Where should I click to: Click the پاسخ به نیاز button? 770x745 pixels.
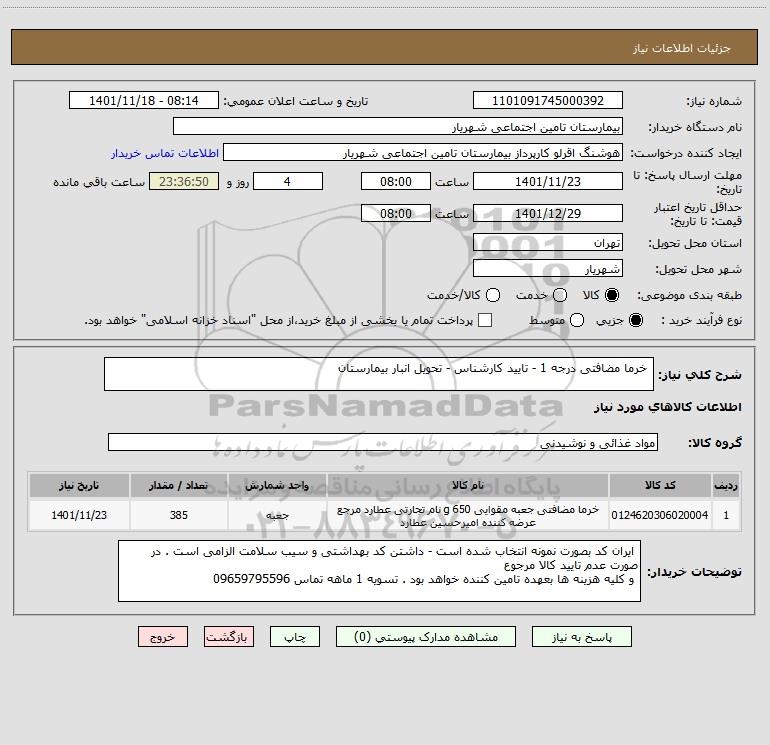pyautogui.click(x=582, y=637)
